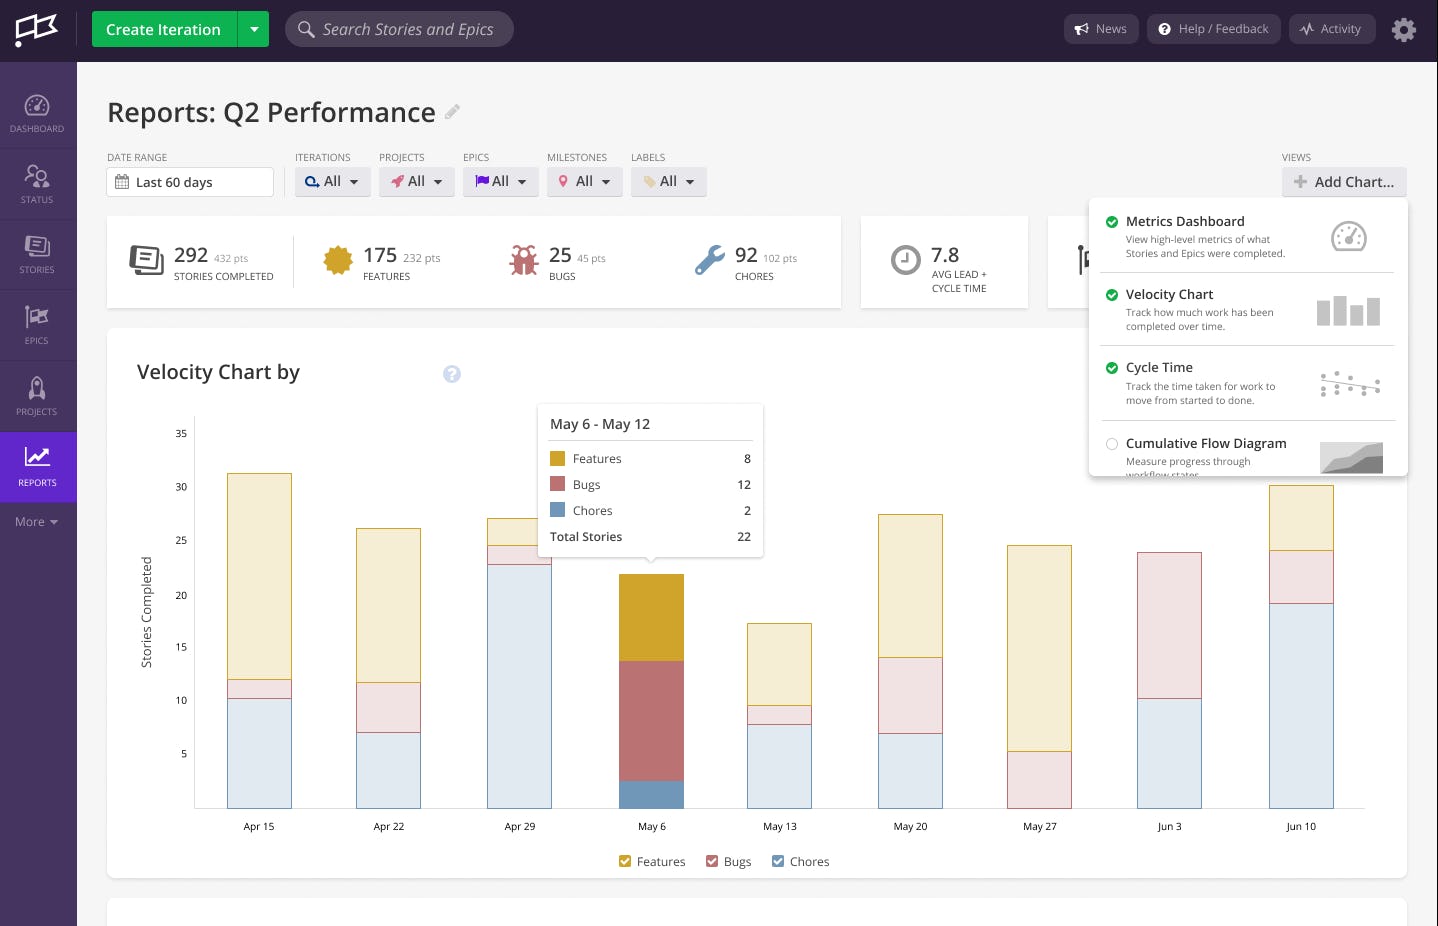Toggle the Bugs legend checkbox
The height and width of the screenshot is (926, 1438).
pyautogui.click(x=712, y=861)
